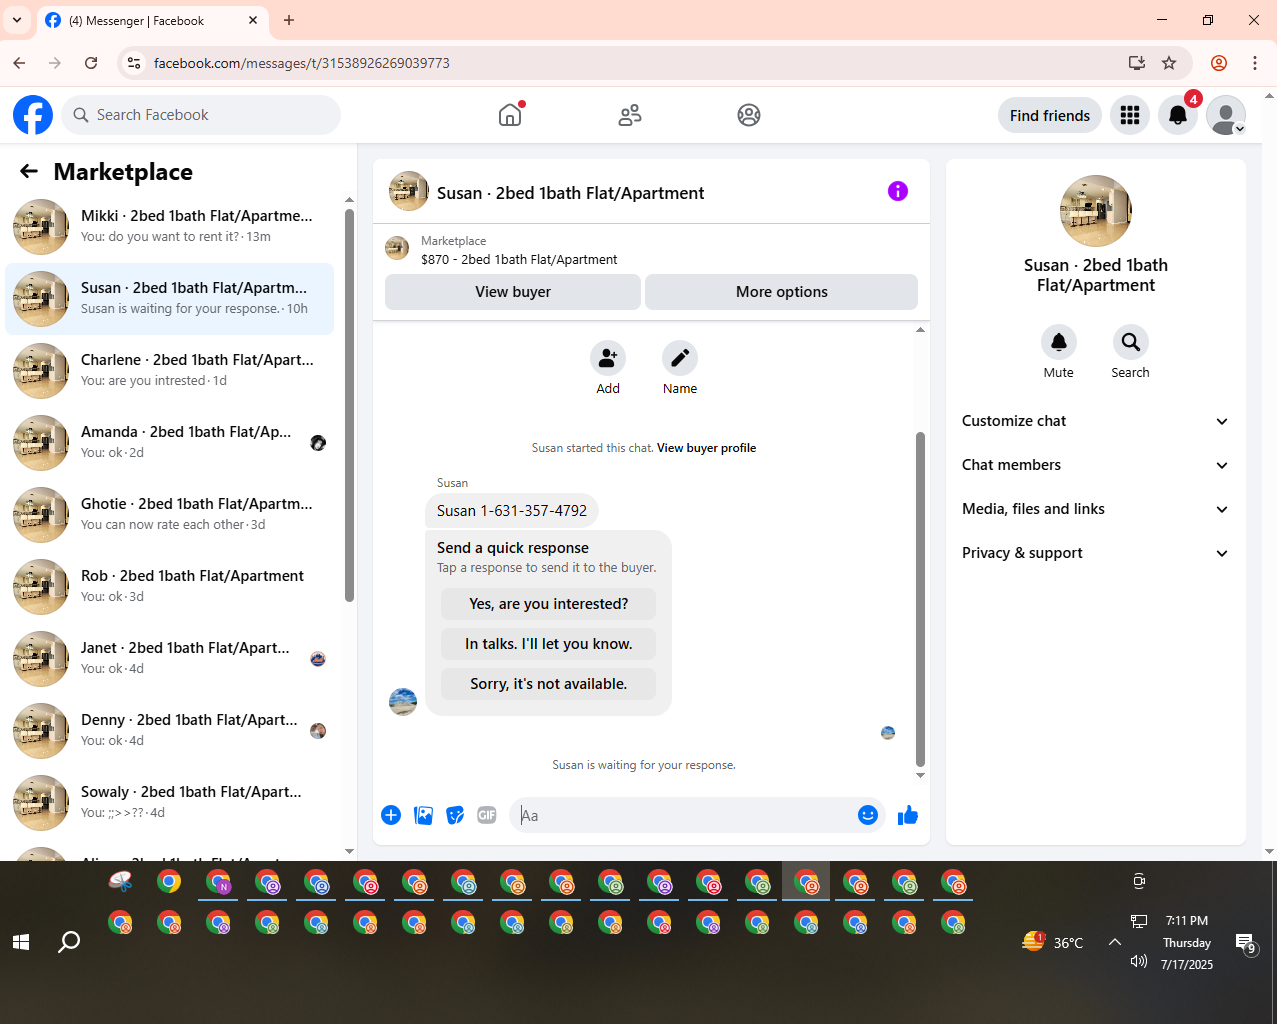Click the Find friends button
This screenshot has width=1277, height=1024.
point(1050,115)
